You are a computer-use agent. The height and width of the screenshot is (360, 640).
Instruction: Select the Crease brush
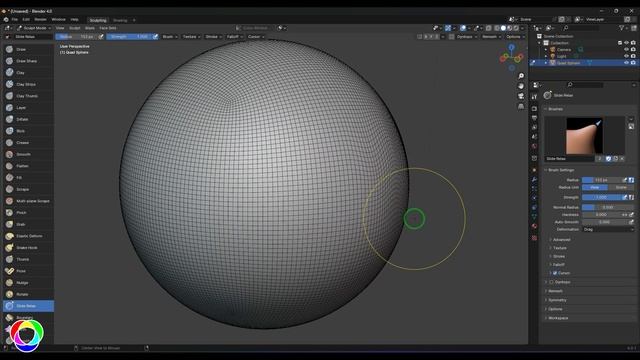(x=28, y=142)
